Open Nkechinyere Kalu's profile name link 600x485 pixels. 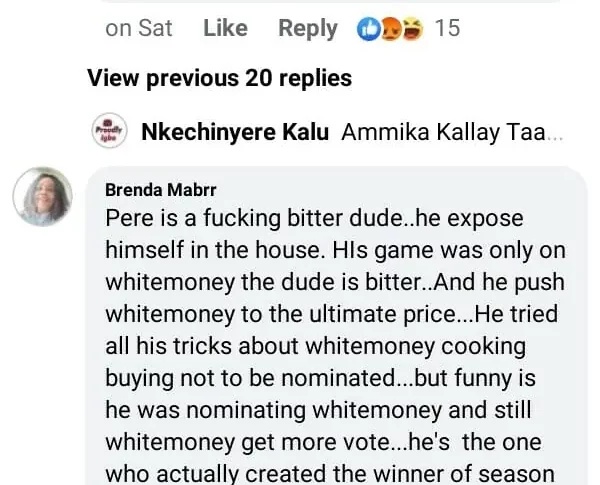(235, 133)
